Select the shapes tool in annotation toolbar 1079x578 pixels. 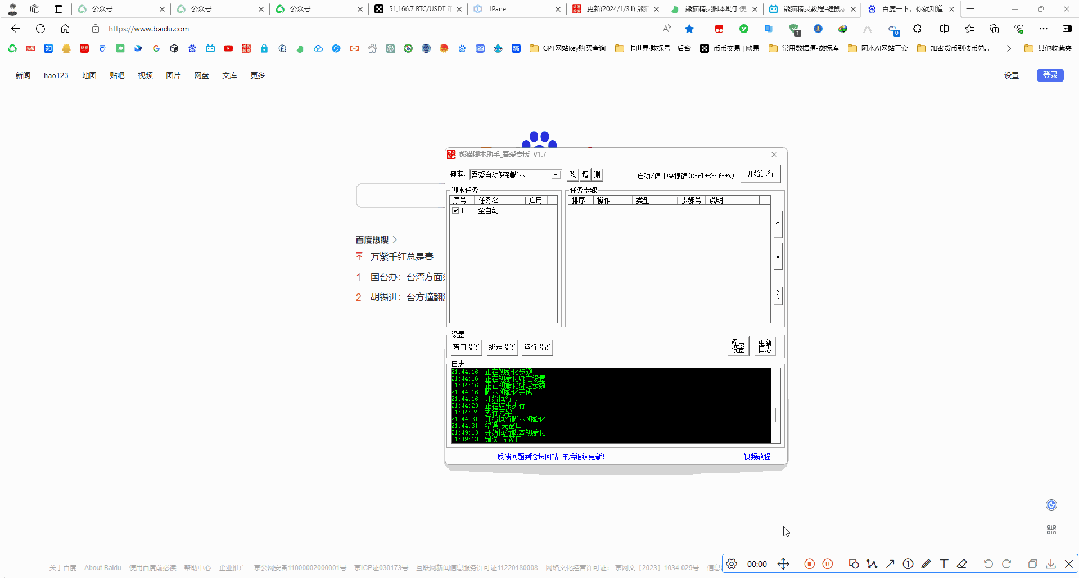click(854, 564)
